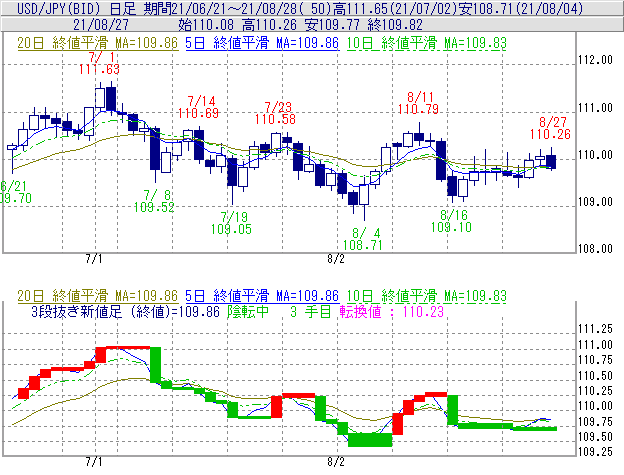Click the 108.00 price axis label
The image size is (624, 475).
[x=595, y=249]
